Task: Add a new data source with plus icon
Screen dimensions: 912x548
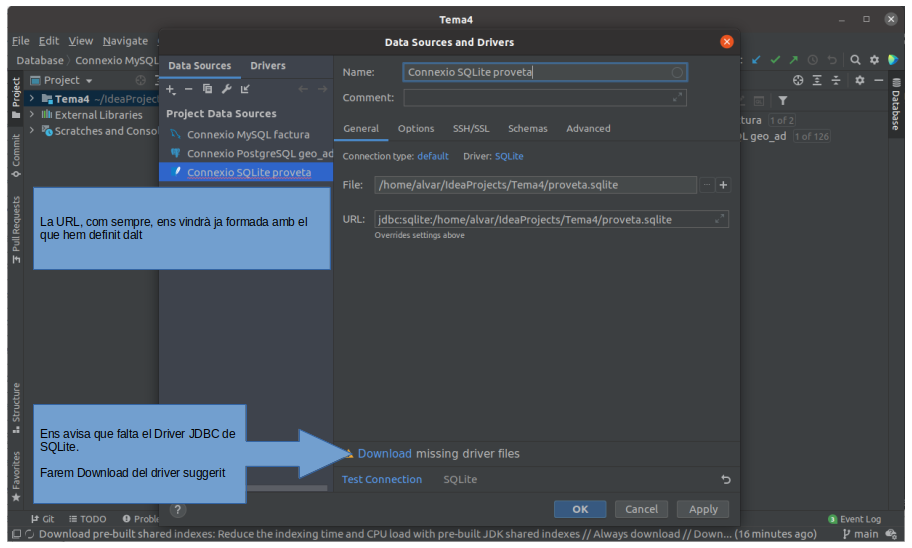Action: click(170, 89)
